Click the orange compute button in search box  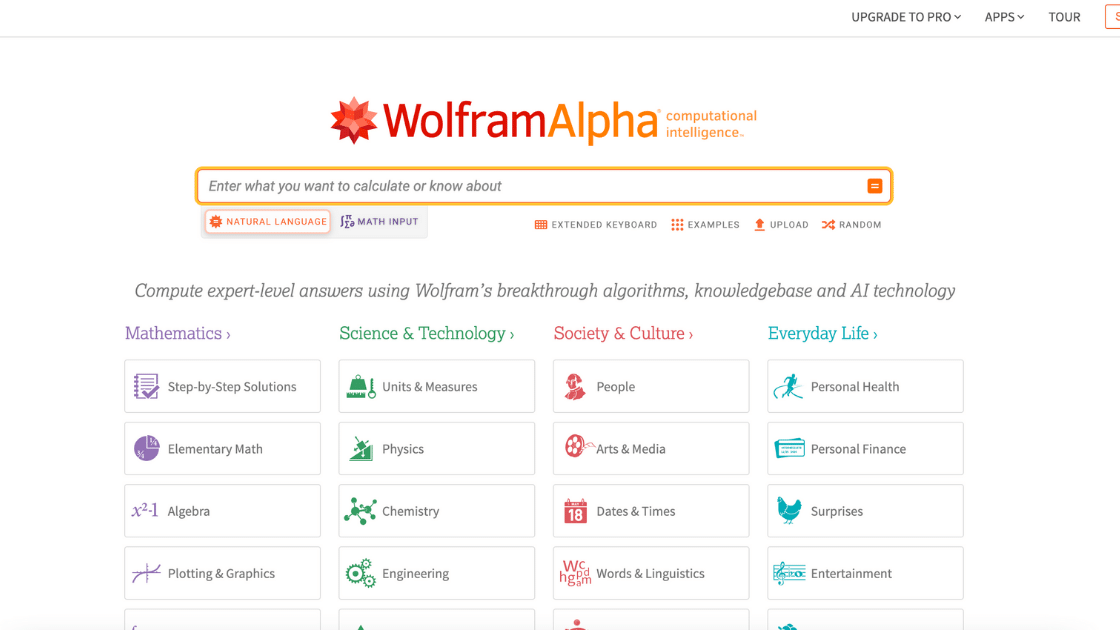(874, 186)
